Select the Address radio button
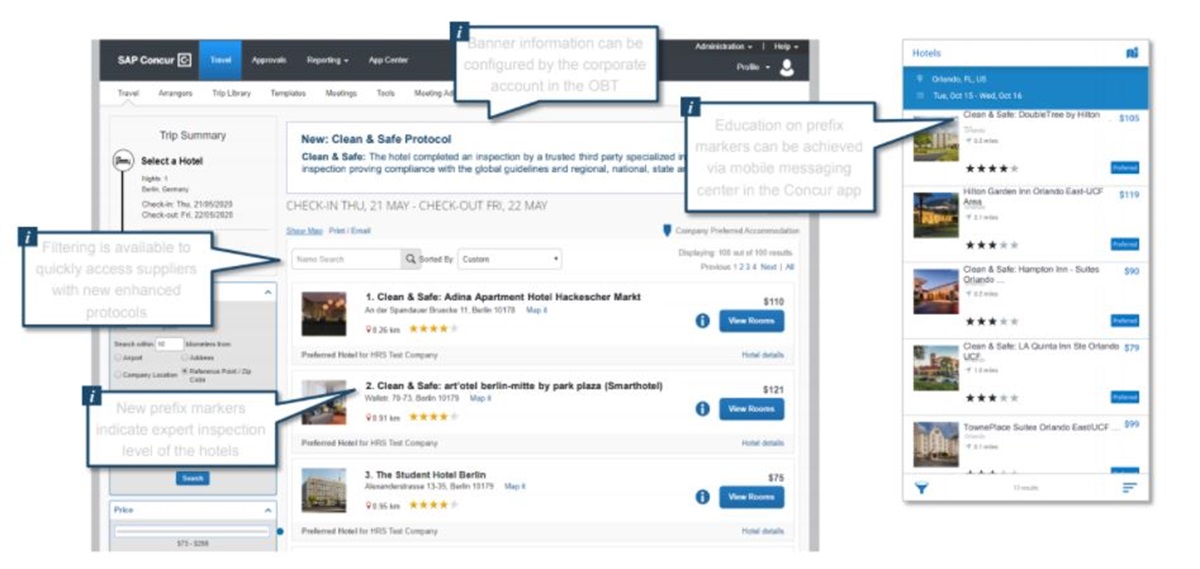Image resolution: width=1200 pixels, height=569 pixels. tap(185, 356)
